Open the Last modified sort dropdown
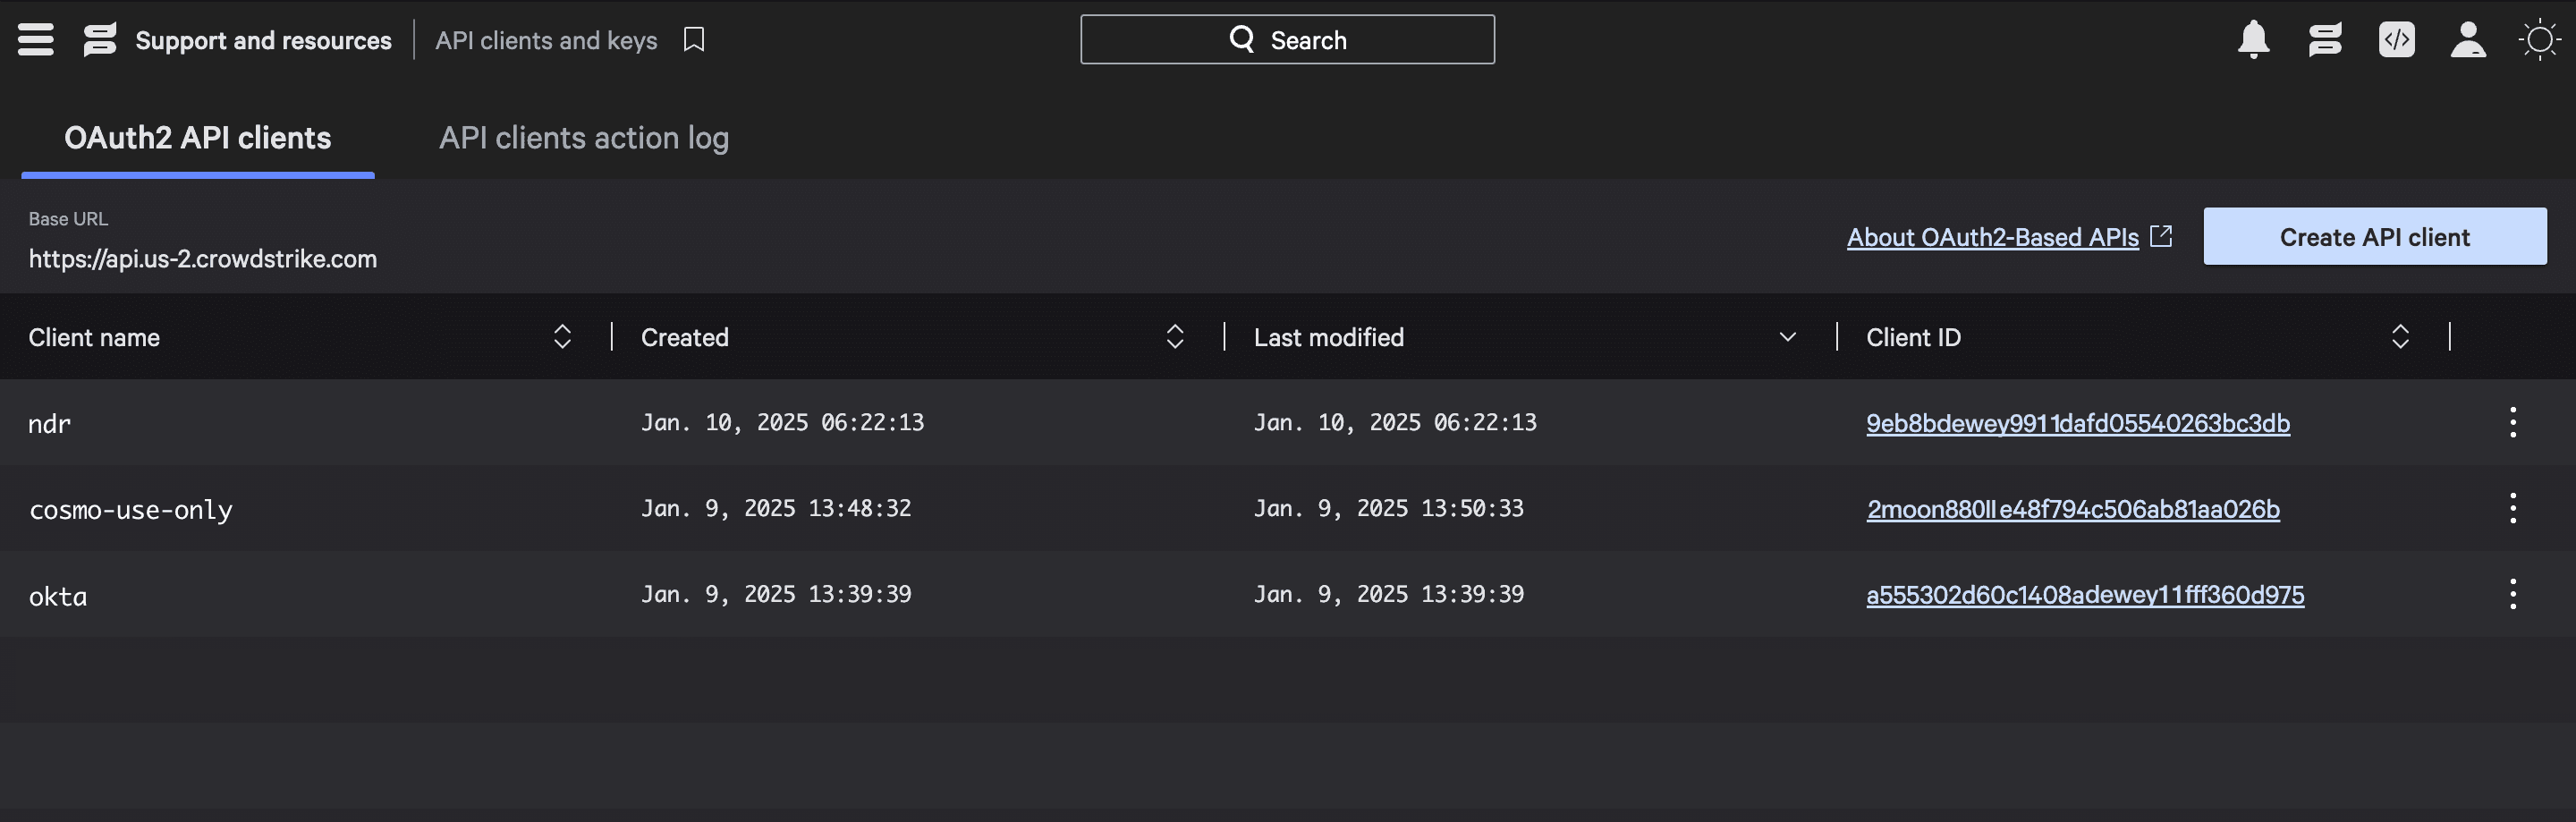Screen dimensions: 2576x822 1787,337
